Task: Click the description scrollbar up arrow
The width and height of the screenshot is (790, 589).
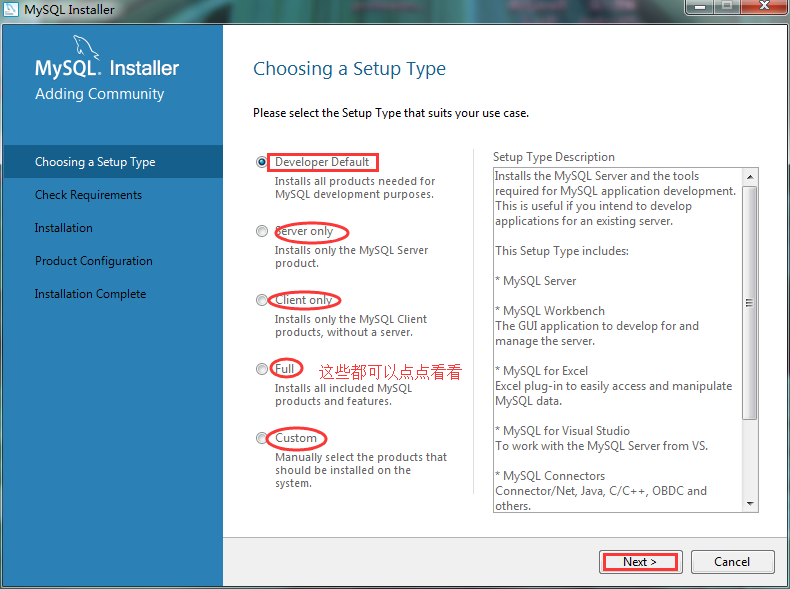Action: (750, 177)
